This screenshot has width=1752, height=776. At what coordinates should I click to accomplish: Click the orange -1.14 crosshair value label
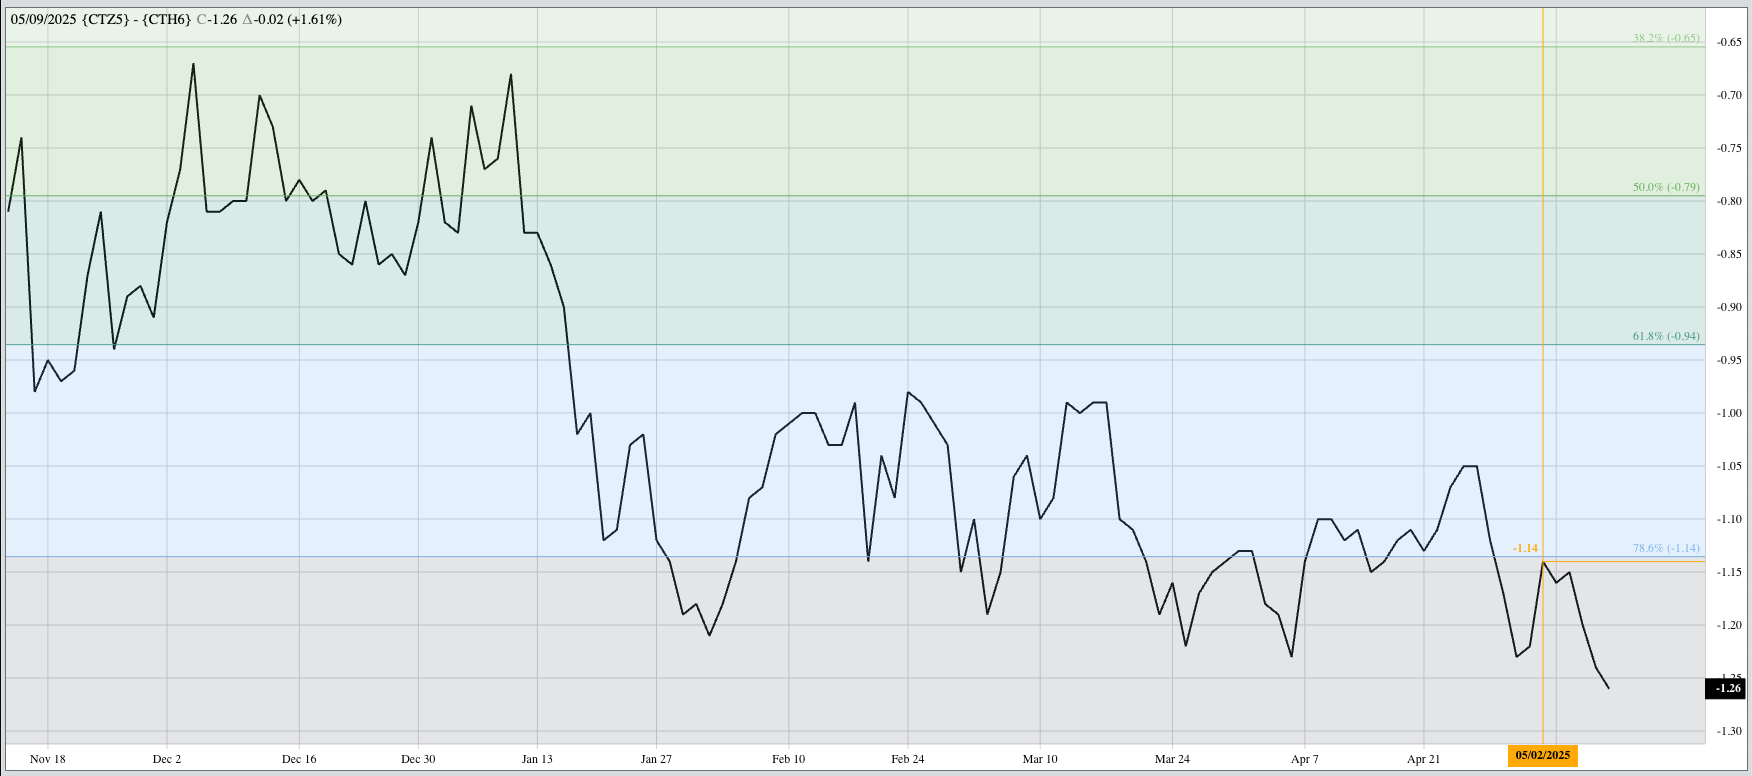click(1525, 548)
